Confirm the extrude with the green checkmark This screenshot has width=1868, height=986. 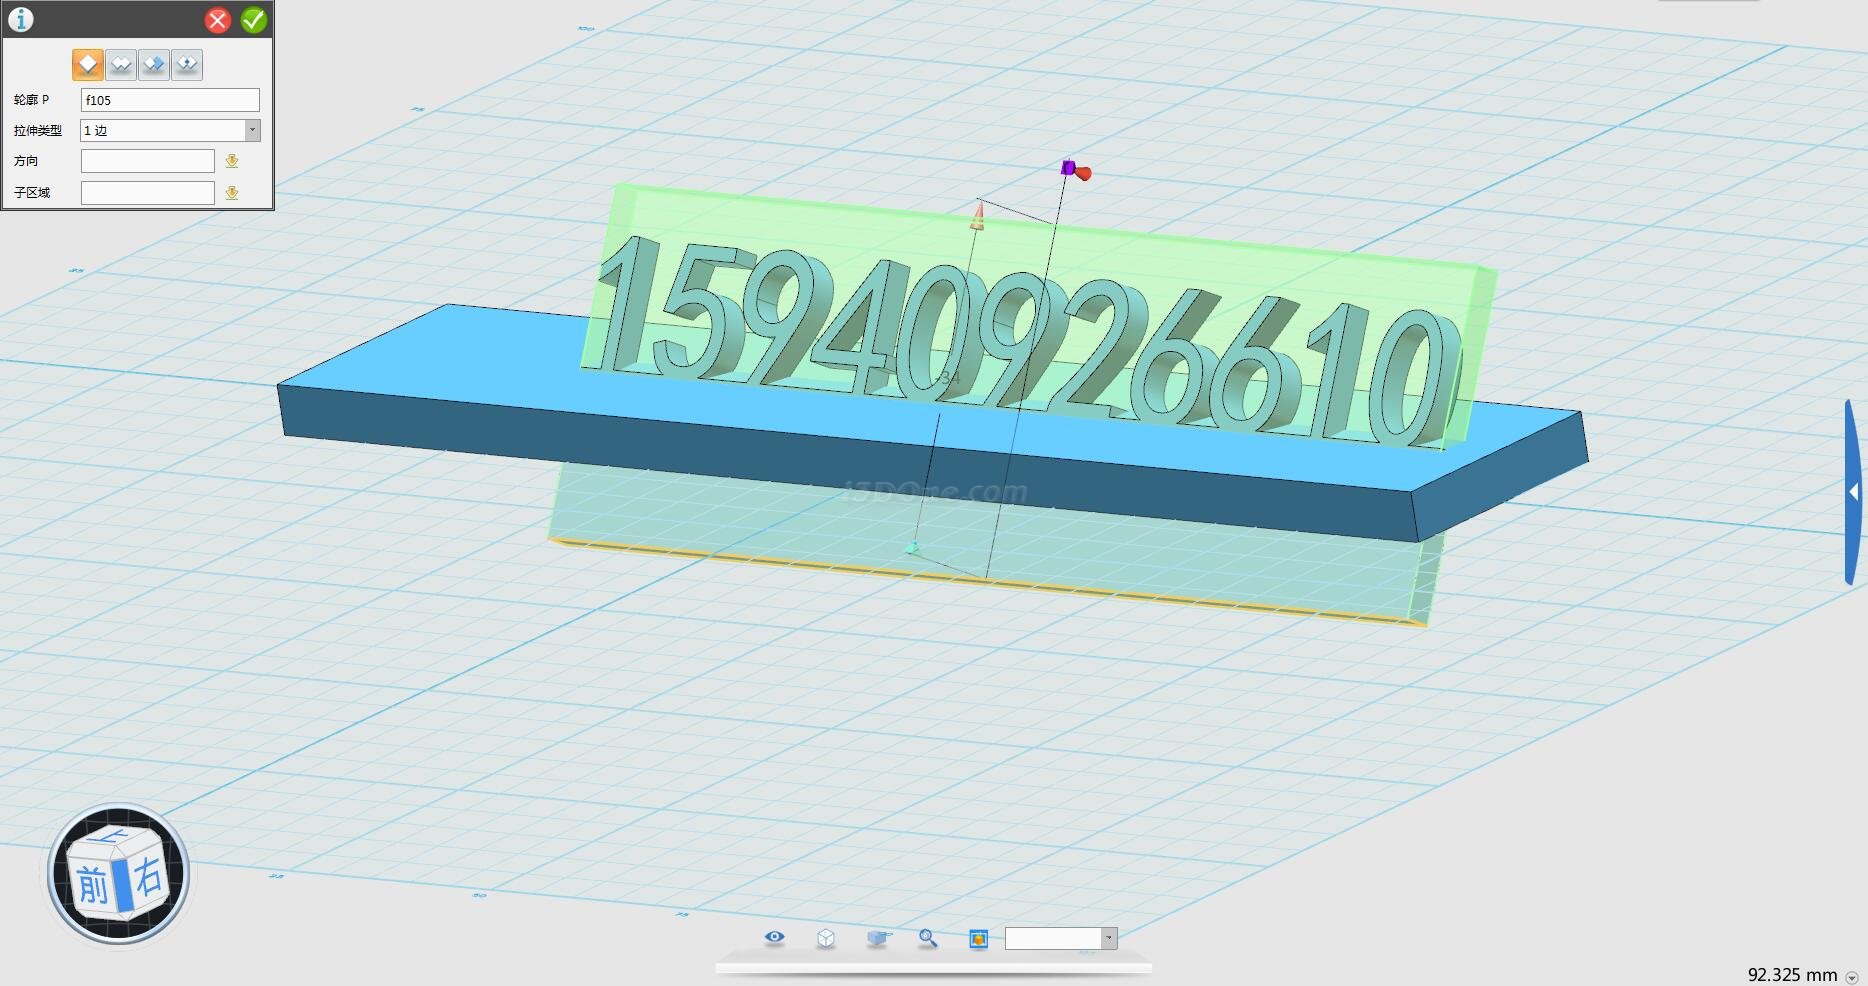click(254, 20)
